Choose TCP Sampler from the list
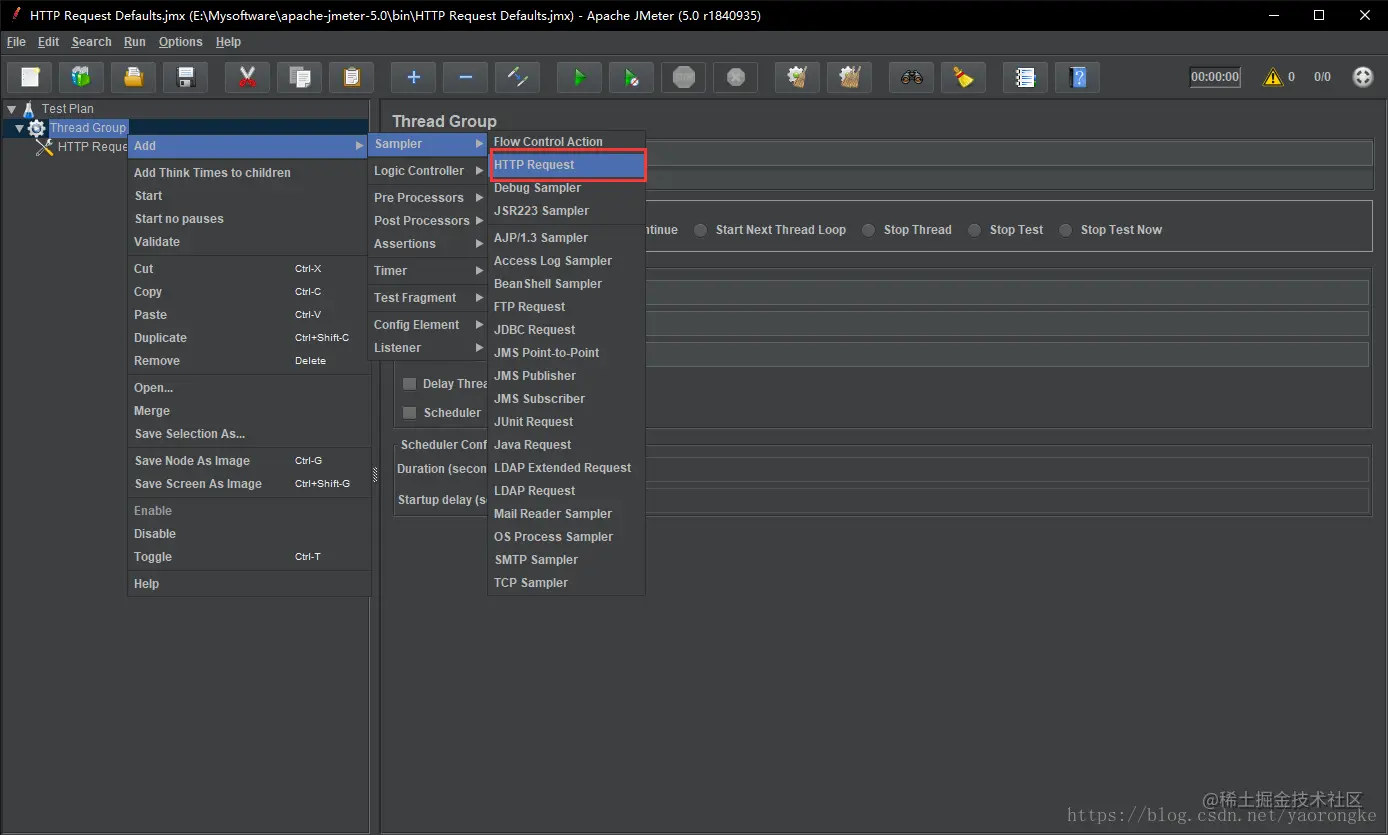This screenshot has width=1388, height=835. pyautogui.click(x=567, y=583)
